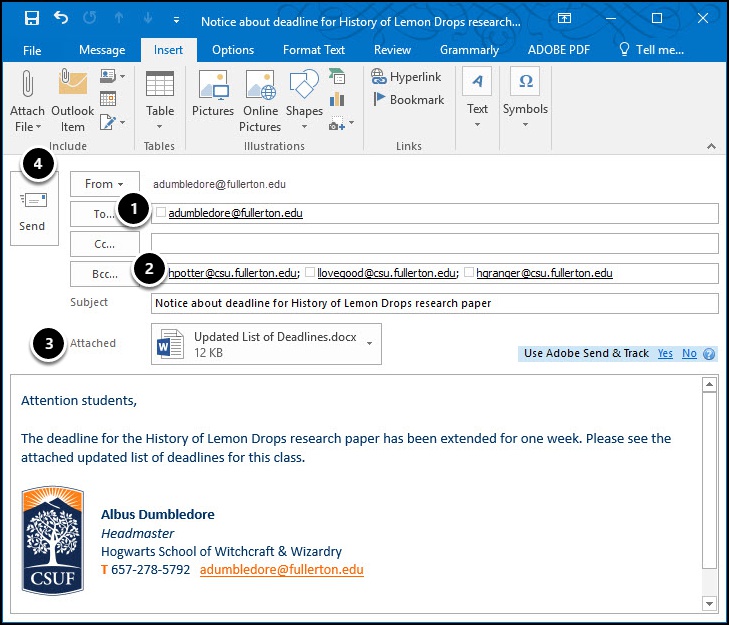Viewport: 729px width, 625px height.
Task: Open the From account dropdown
Action: click(105, 184)
